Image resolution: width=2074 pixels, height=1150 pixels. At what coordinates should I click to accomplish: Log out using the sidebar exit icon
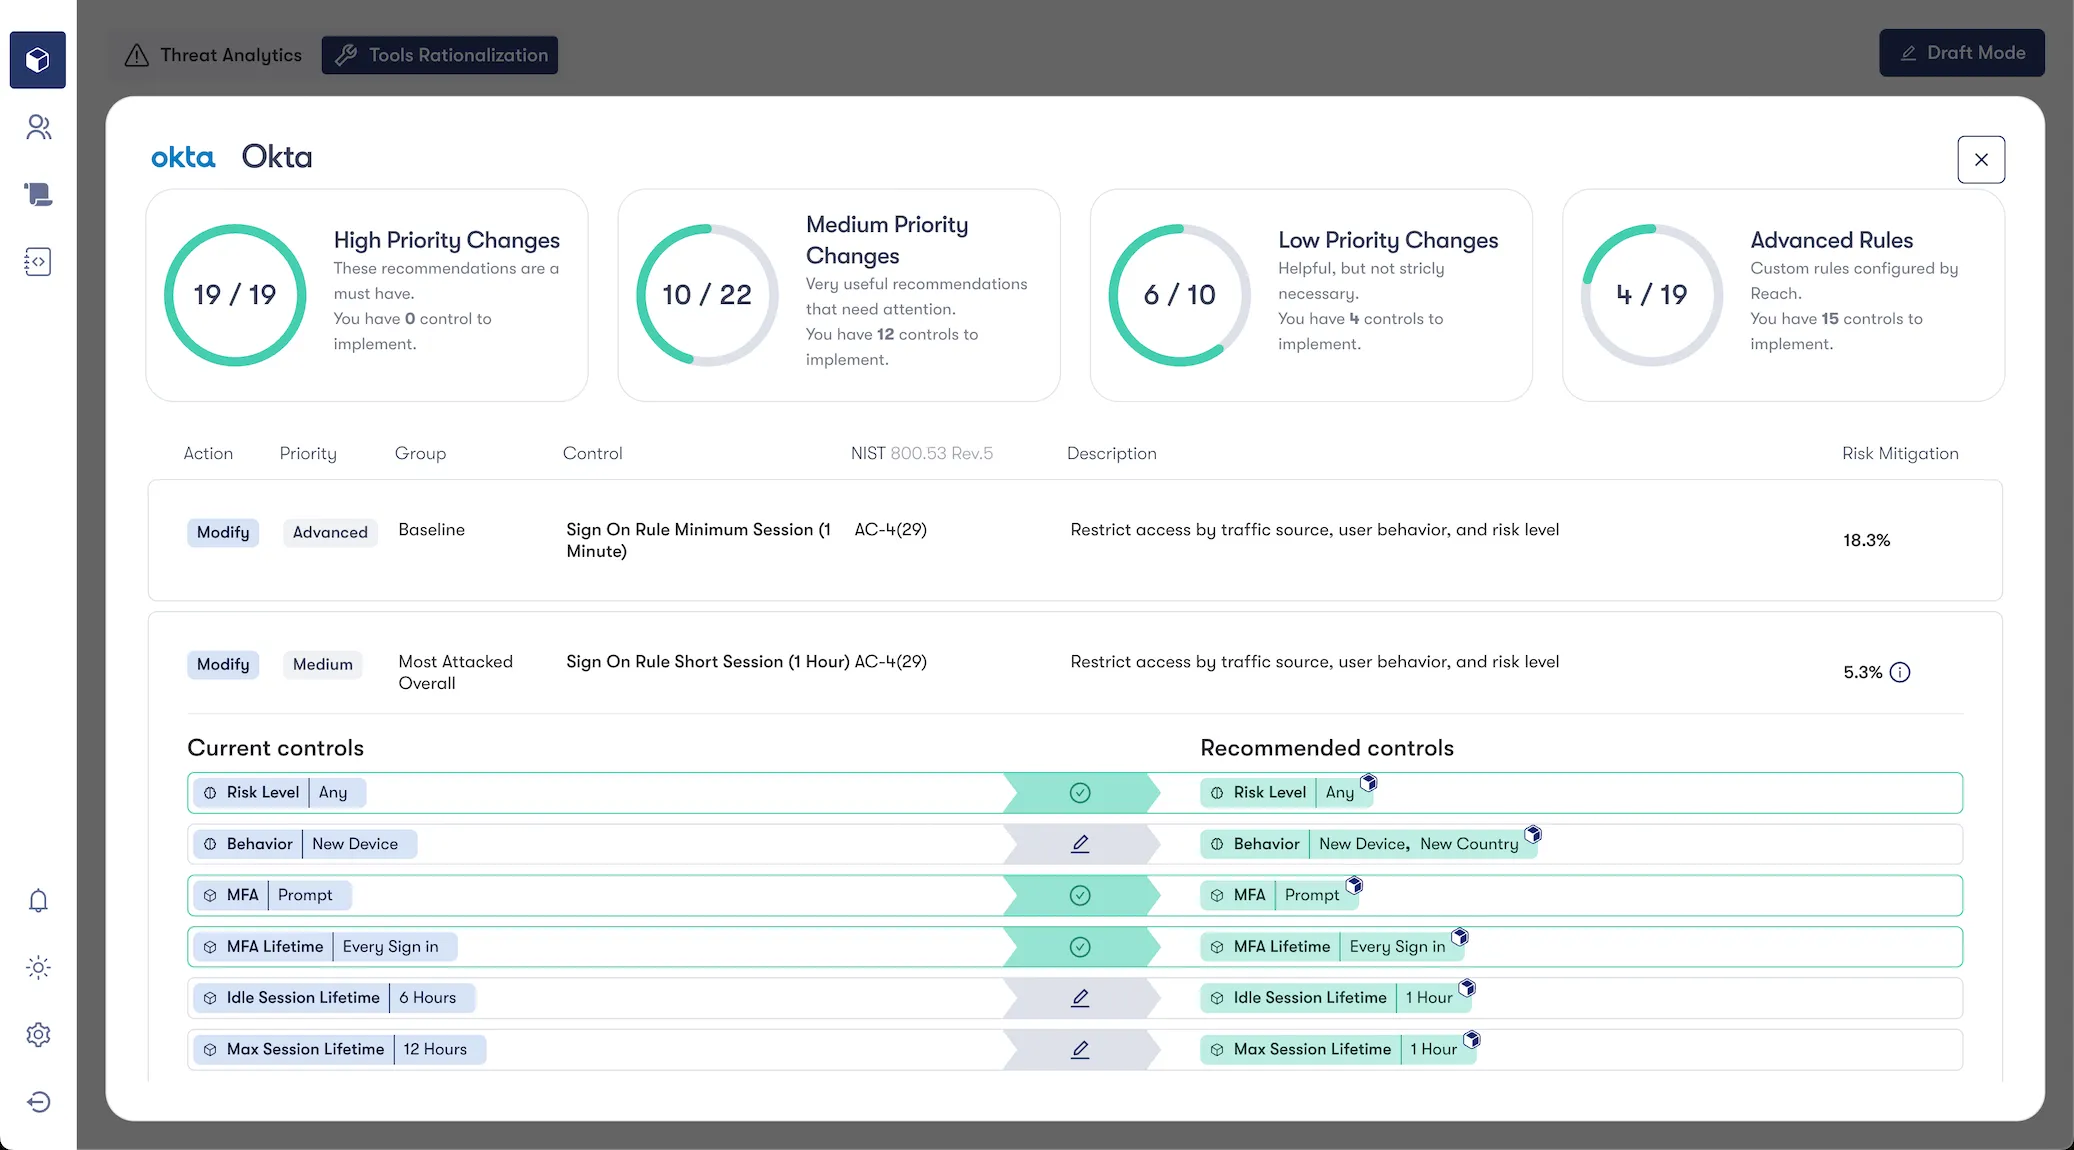37,1101
